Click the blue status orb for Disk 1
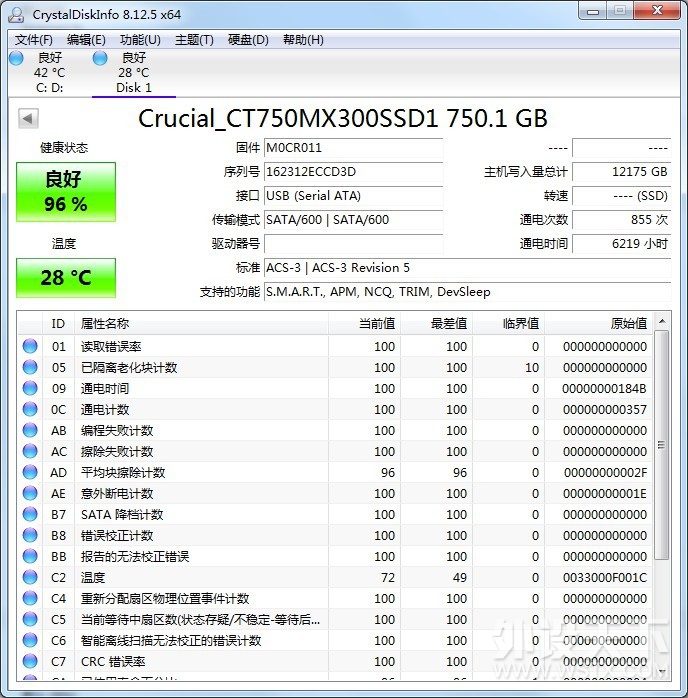Viewport: 688px width, 698px height. 100,58
